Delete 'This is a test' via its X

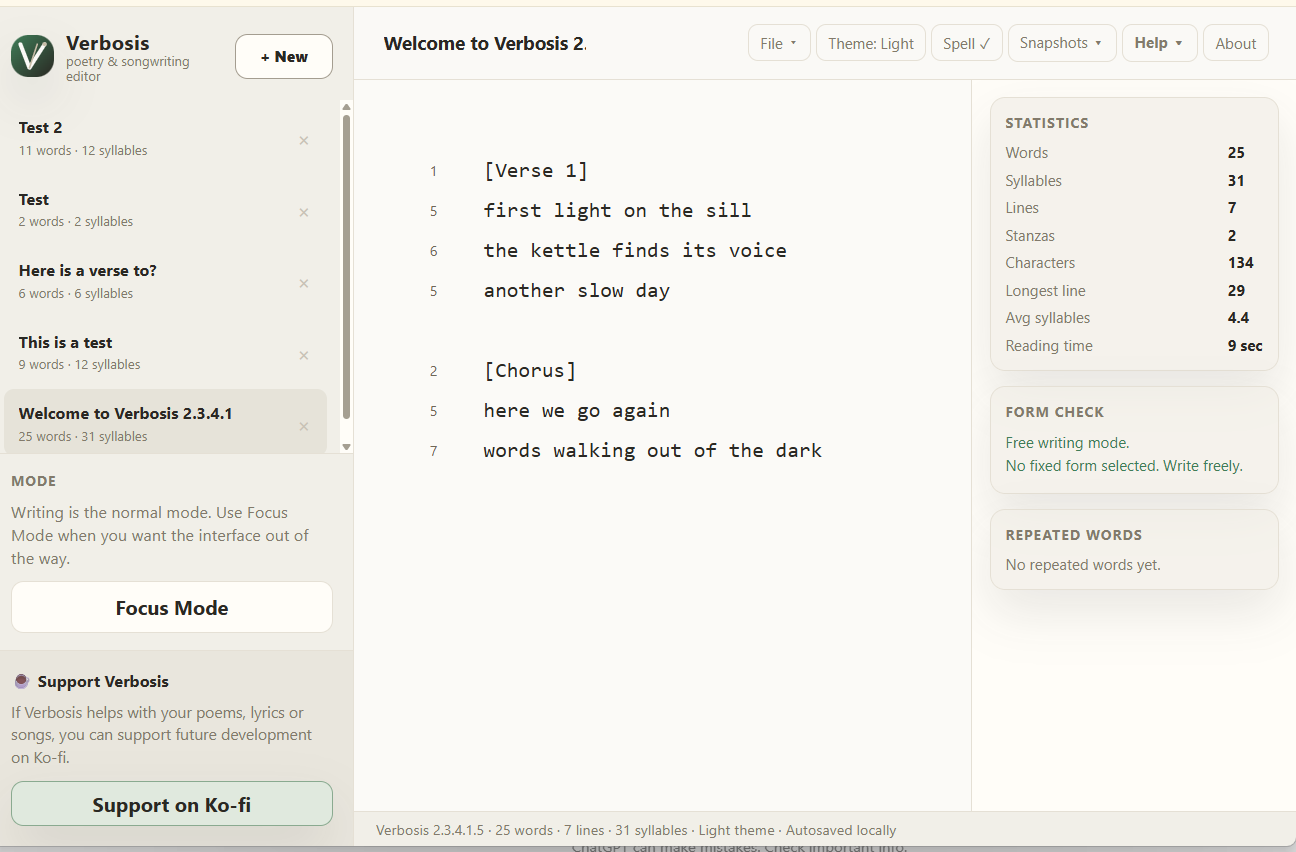click(x=304, y=355)
